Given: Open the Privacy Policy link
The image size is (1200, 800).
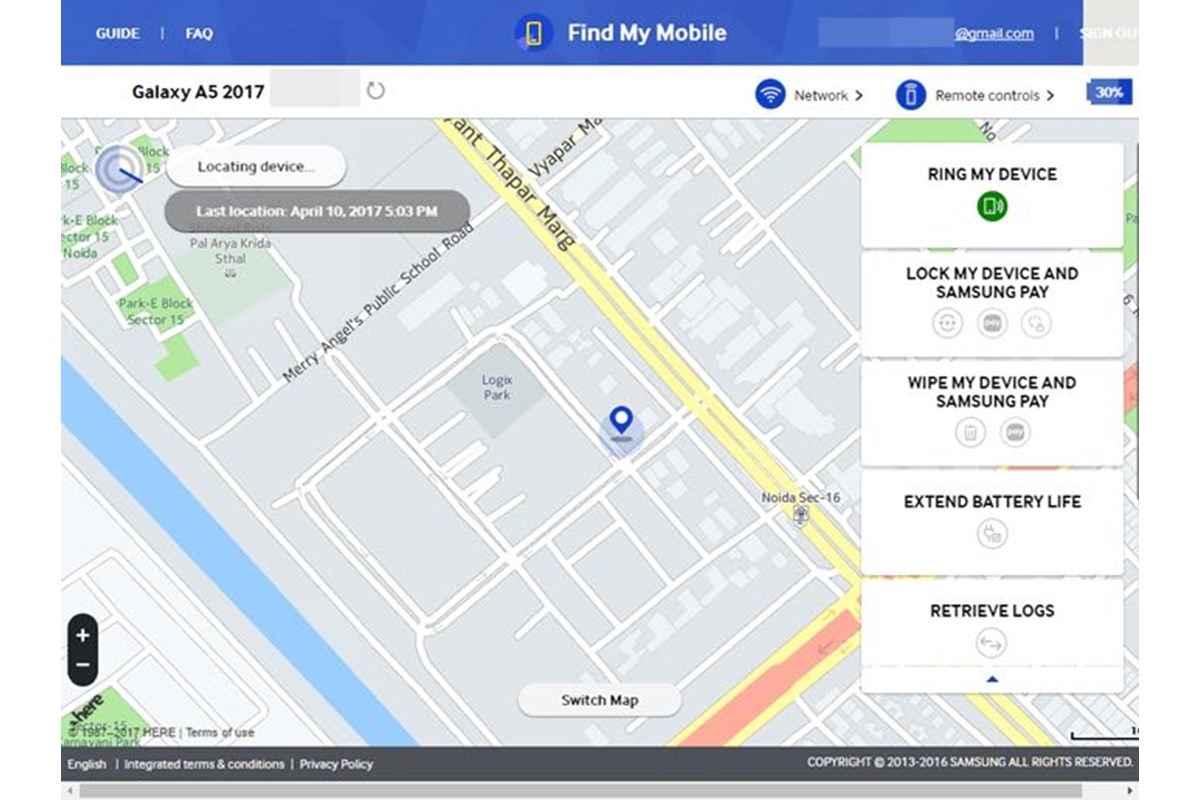Looking at the screenshot, I should 336,764.
